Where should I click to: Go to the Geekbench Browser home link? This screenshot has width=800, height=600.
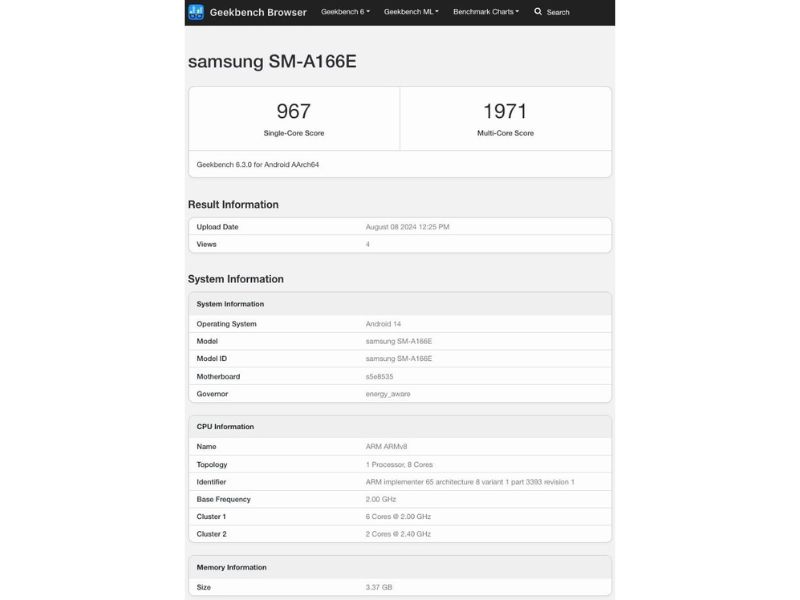point(258,12)
